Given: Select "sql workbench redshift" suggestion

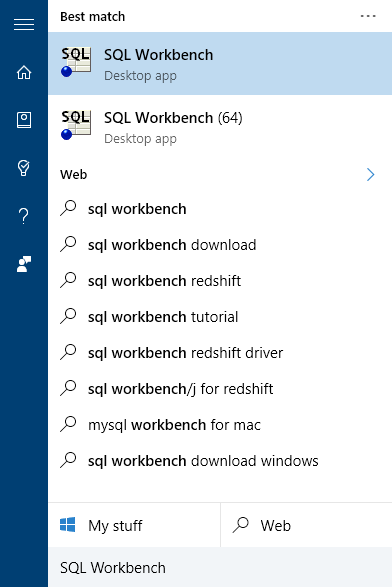Looking at the screenshot, I should [220, 281].
